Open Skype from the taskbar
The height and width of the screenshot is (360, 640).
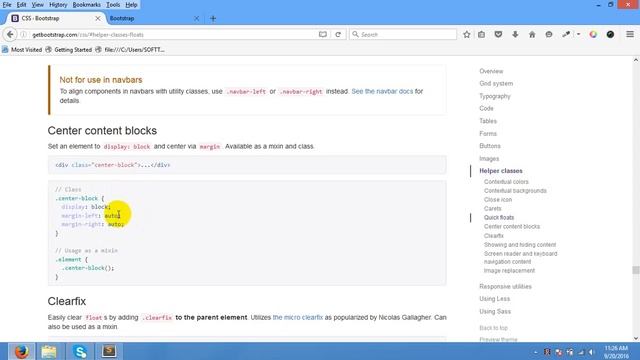tap(80, 351)
